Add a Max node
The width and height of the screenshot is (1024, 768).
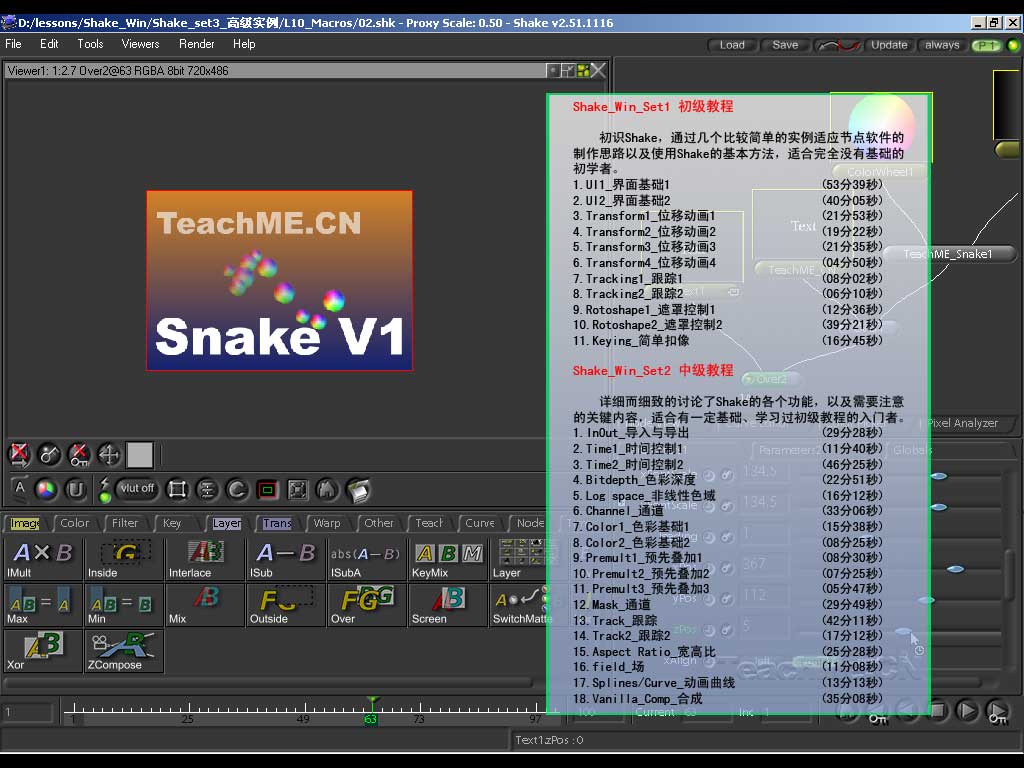pyautogui.click(x=42, y=605)
